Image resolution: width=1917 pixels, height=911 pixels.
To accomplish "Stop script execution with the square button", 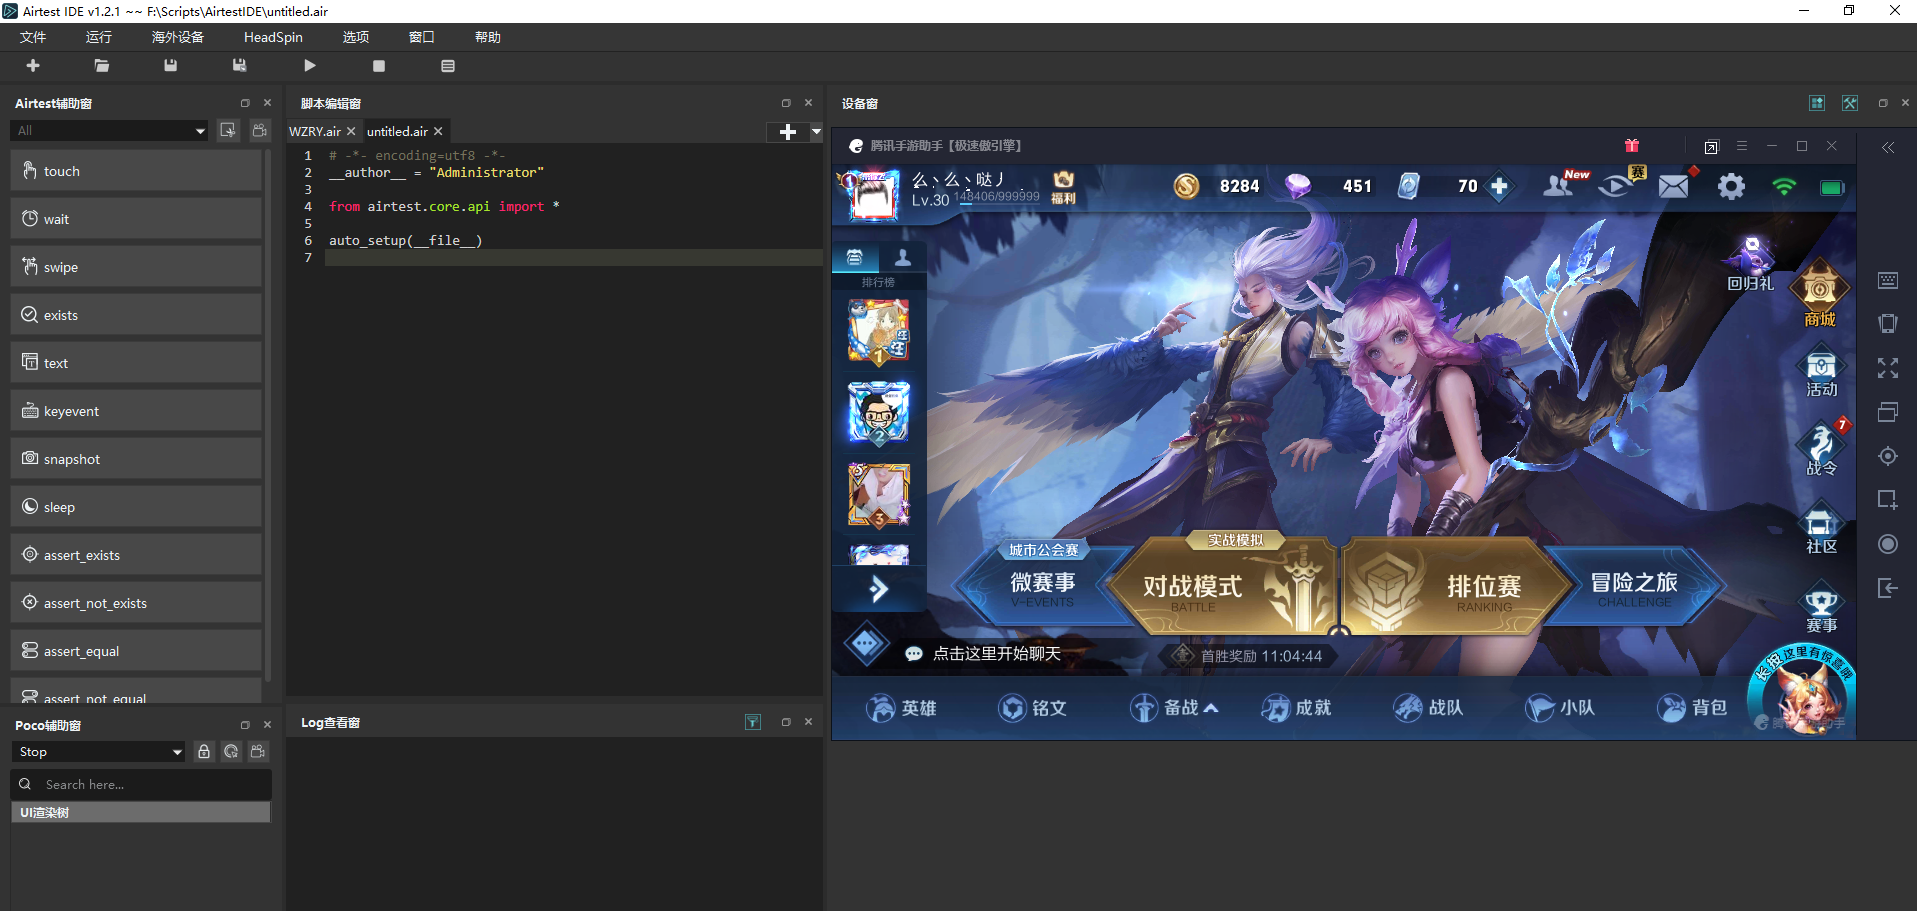I will pos(379,66).
